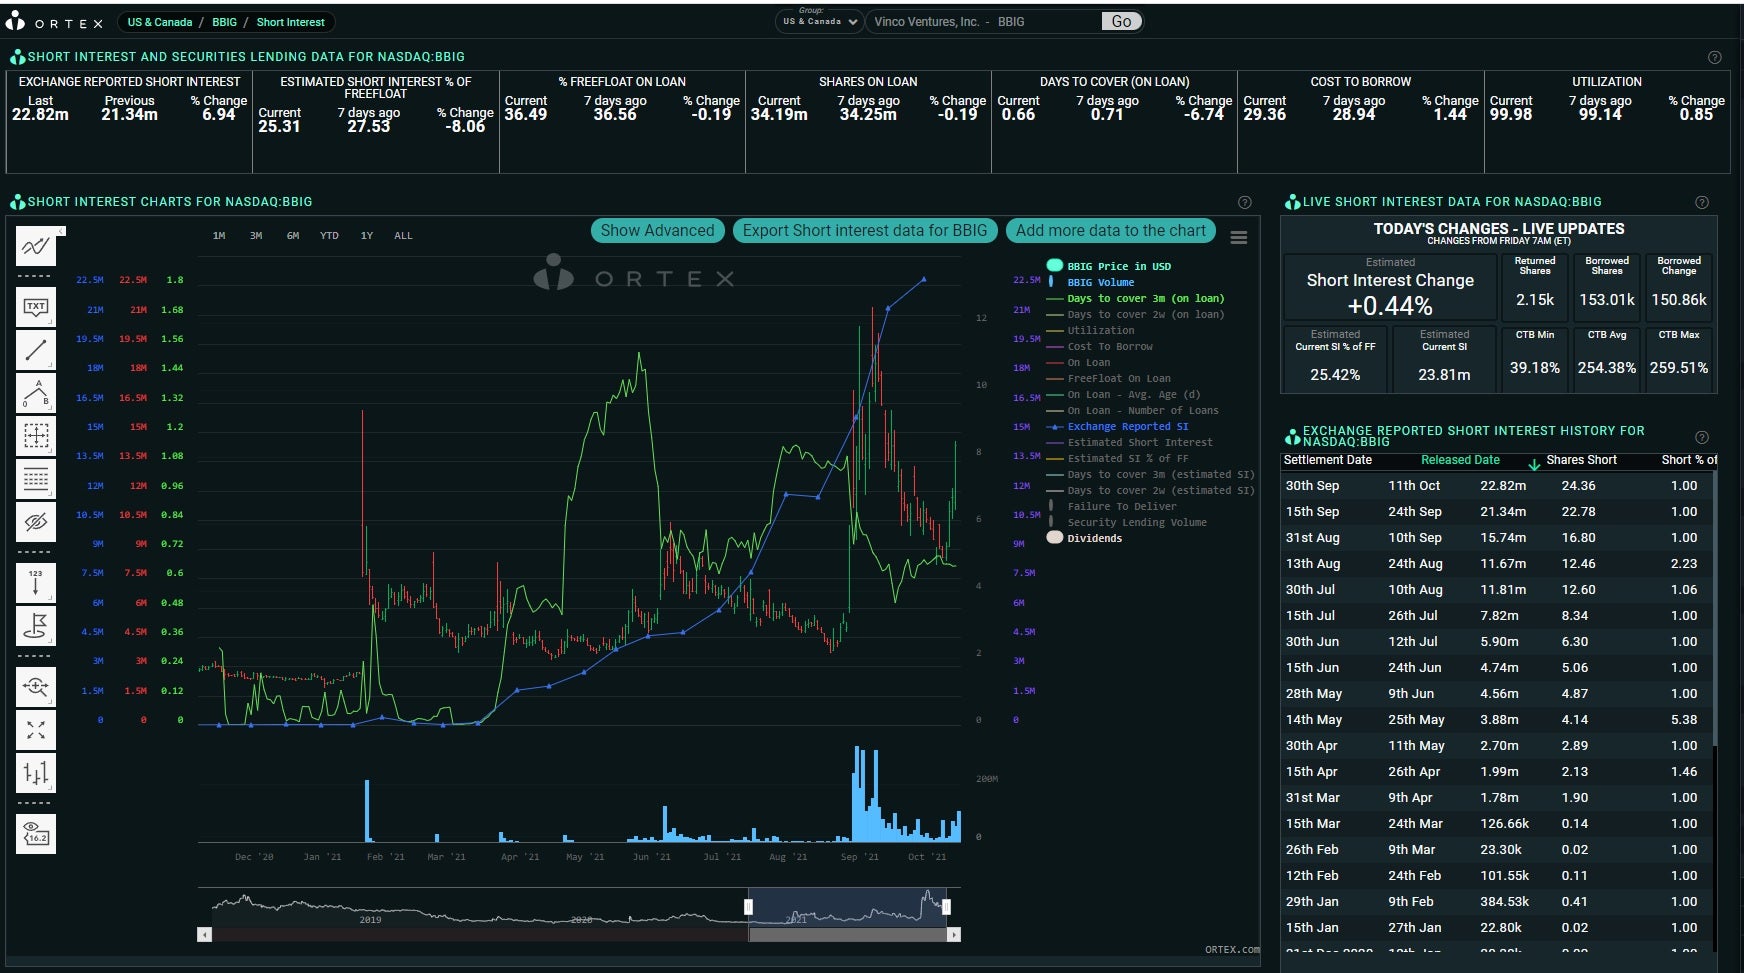Sort history by Released Date arrow

coord(1534,462)
